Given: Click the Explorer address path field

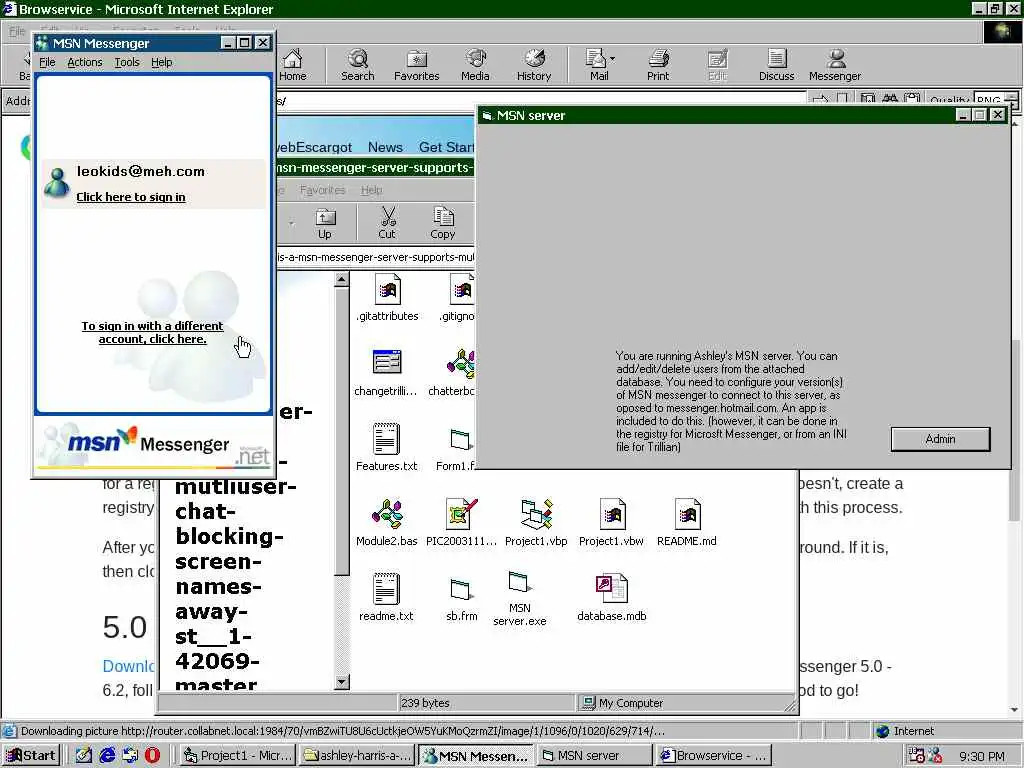Looking at the screenshot, I should [x=376, y=257].
